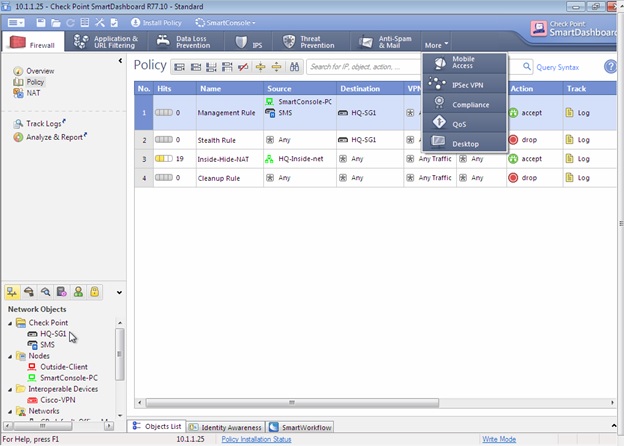
Task: Open Policy Installation Status link
Action: point(256,439)
